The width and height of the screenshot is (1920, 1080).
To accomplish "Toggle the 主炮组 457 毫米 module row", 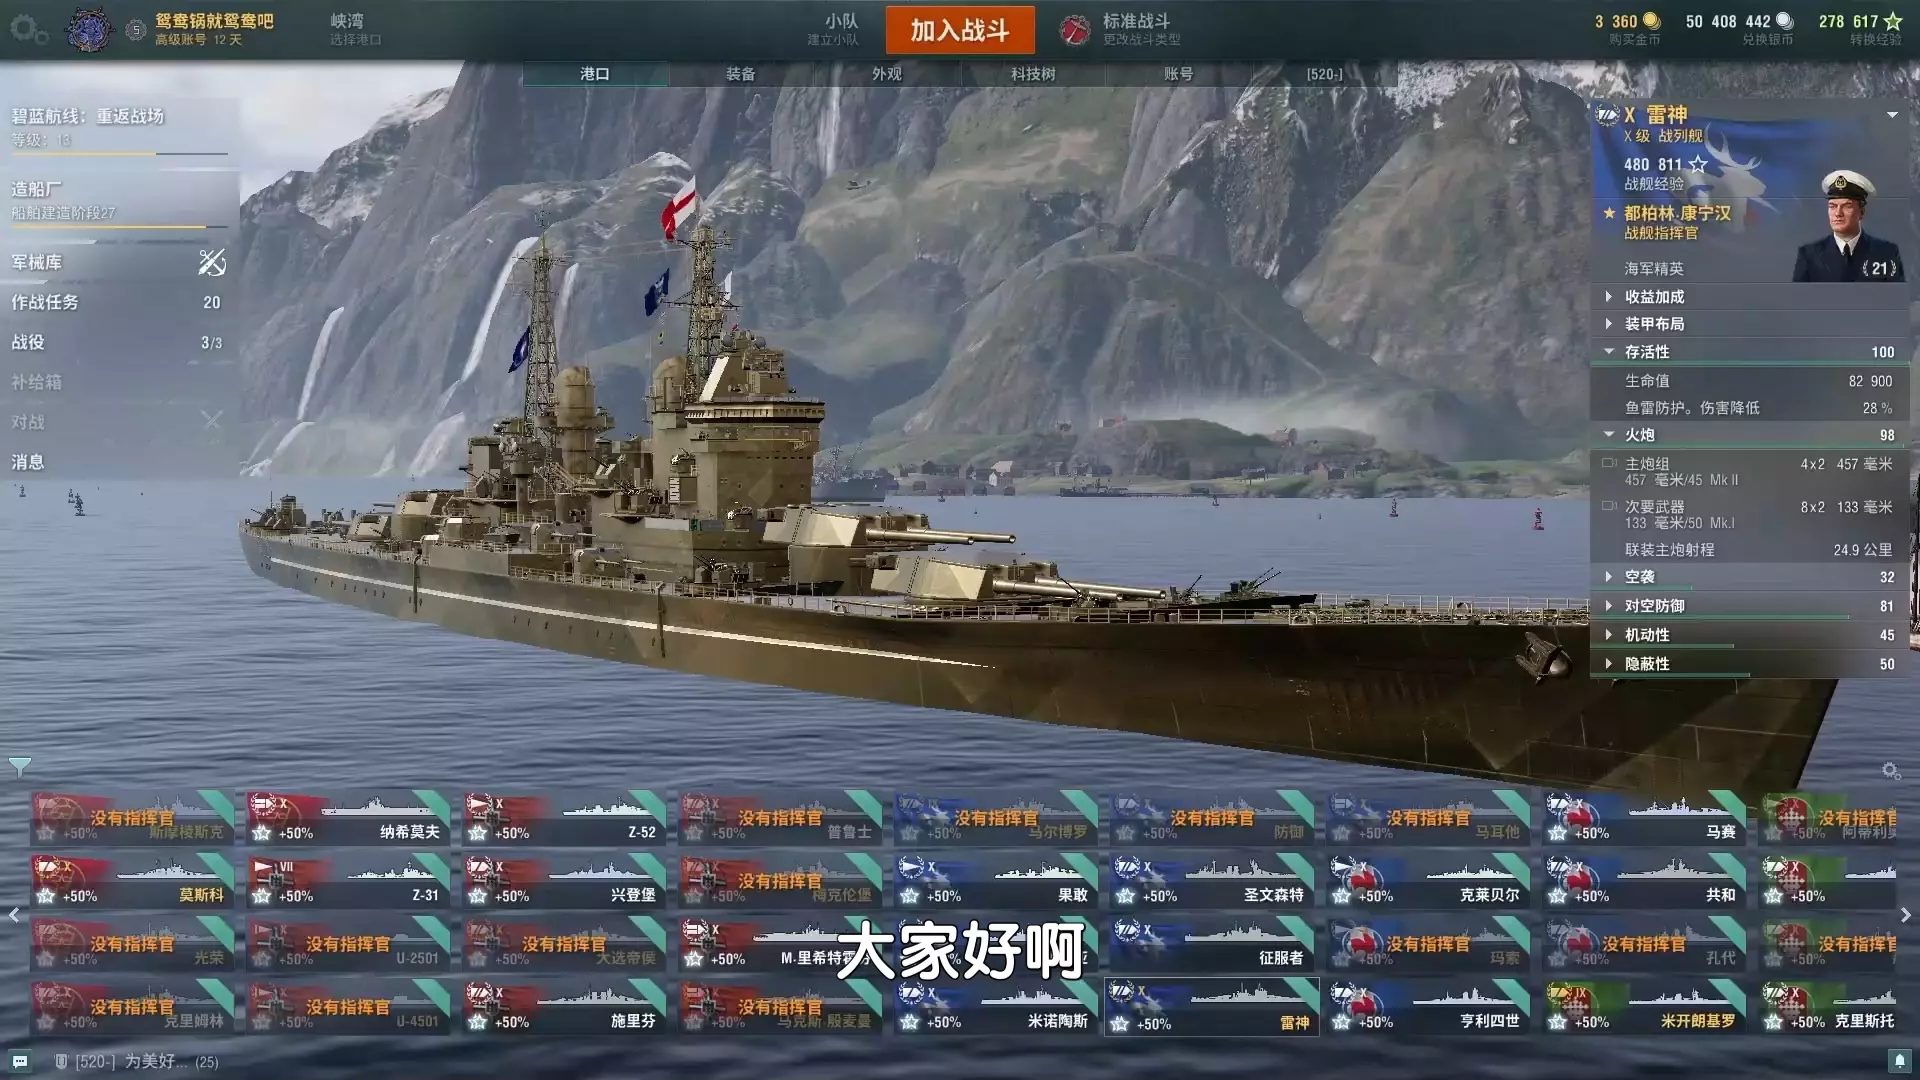I will coord(1750,471).
